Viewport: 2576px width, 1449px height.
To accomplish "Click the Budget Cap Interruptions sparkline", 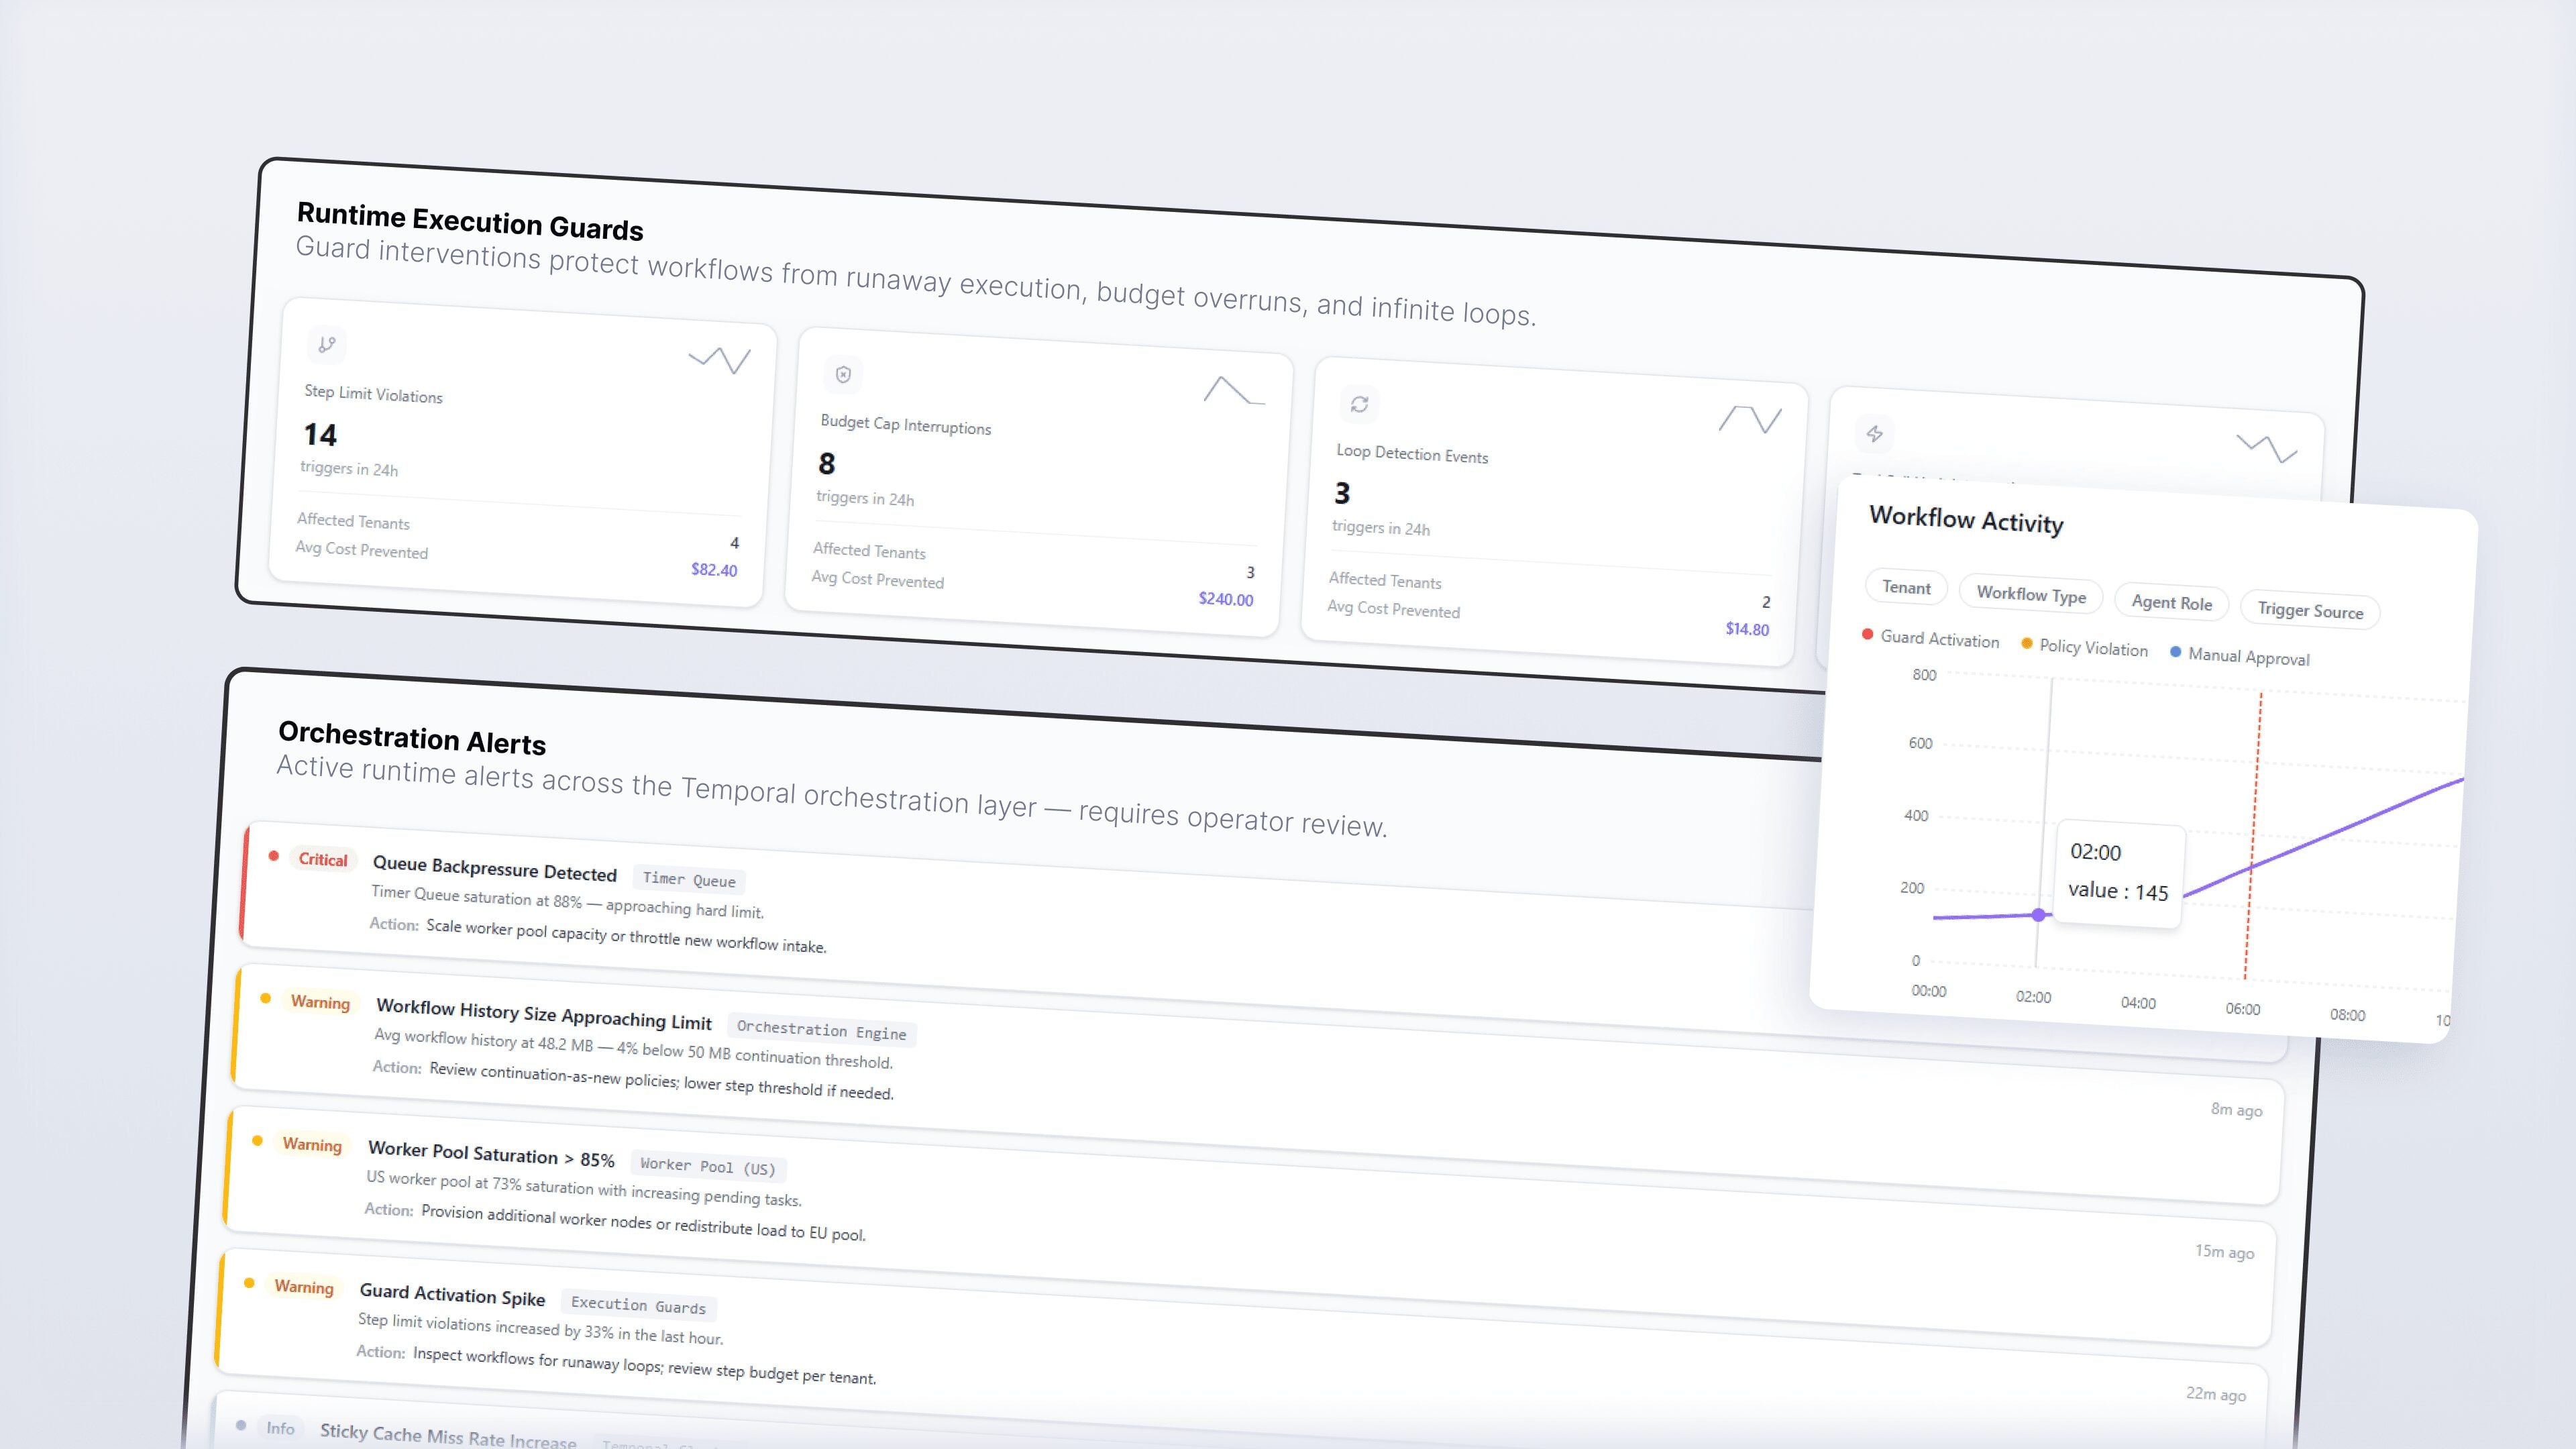I will [1234, 390].
